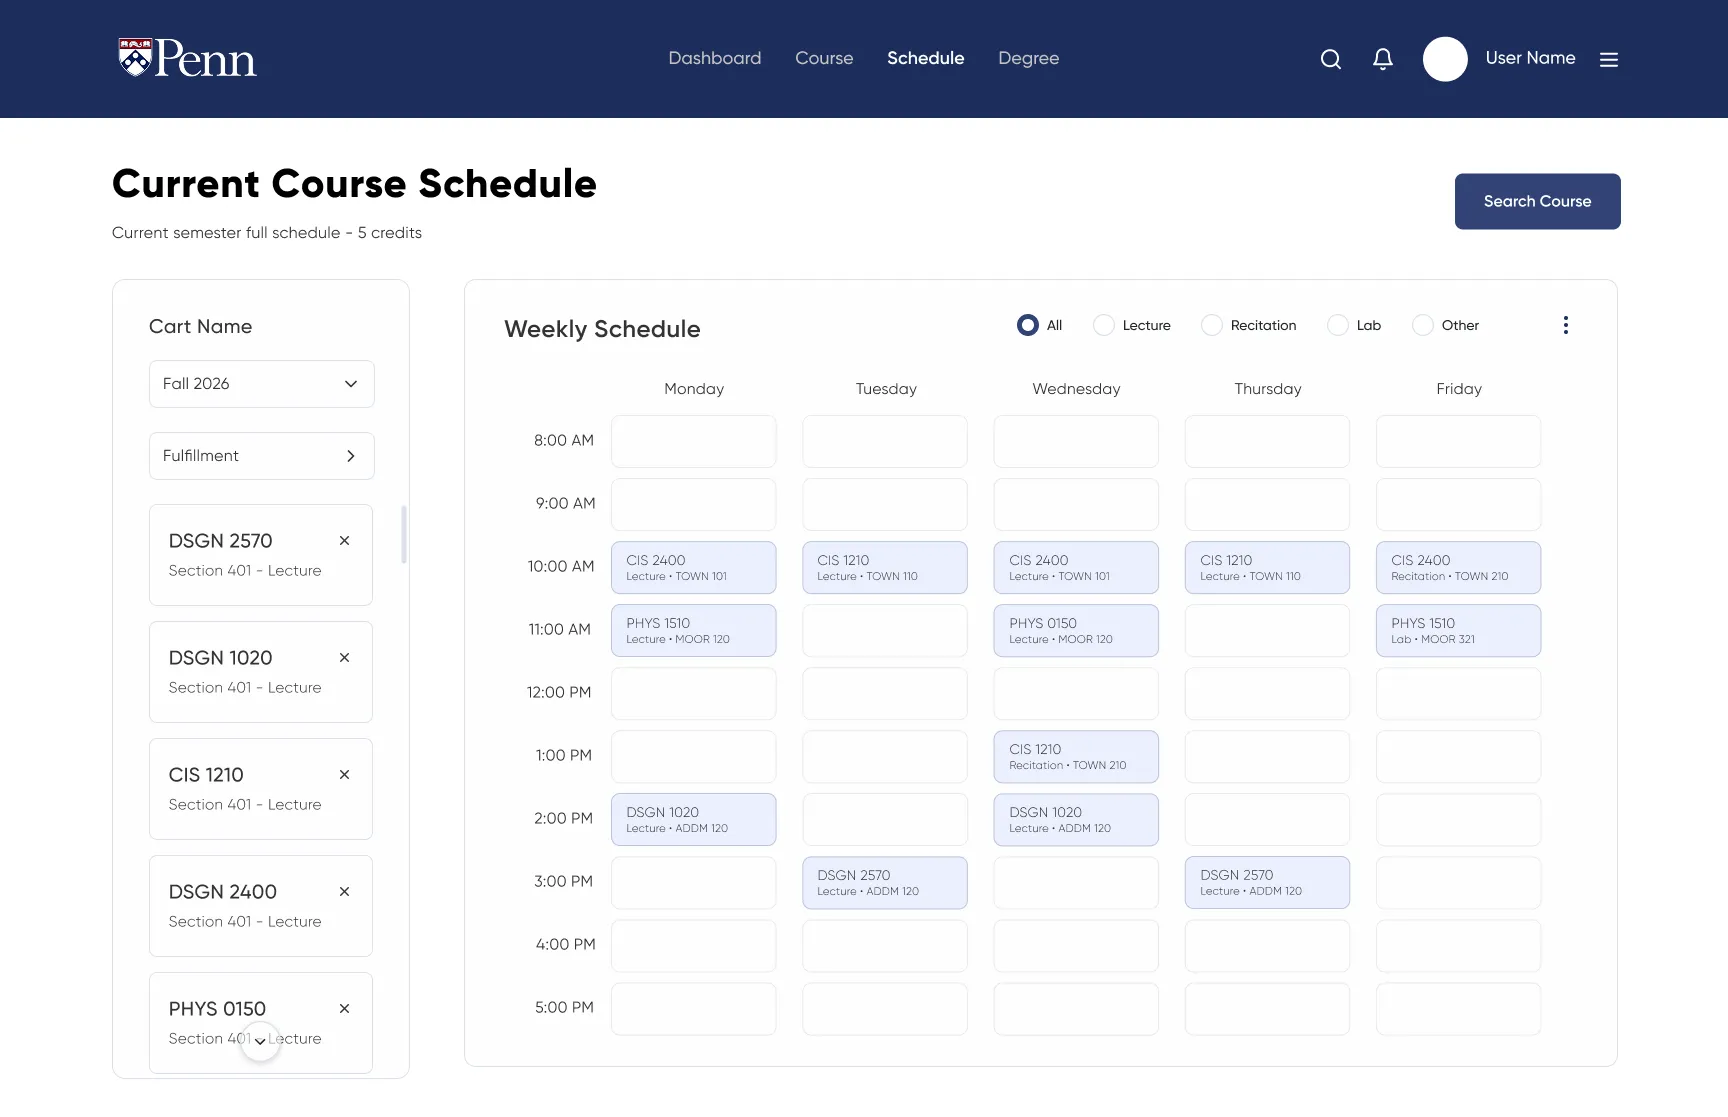
Task: Select Wednesday PHYS 0150 lecture block
Action: pos(1076,630)
